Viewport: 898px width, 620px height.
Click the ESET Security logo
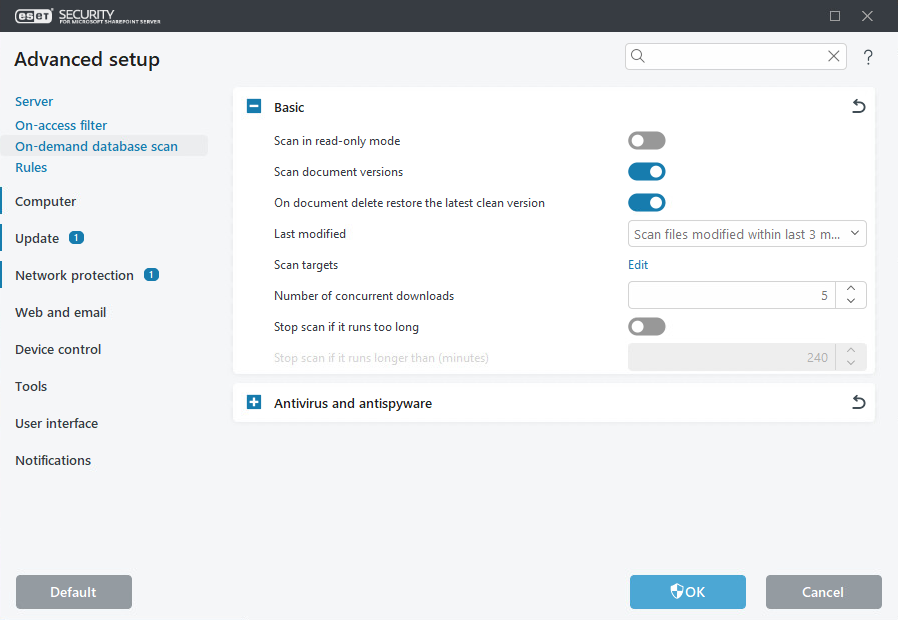pyautogui.click(x=35, y=15)
